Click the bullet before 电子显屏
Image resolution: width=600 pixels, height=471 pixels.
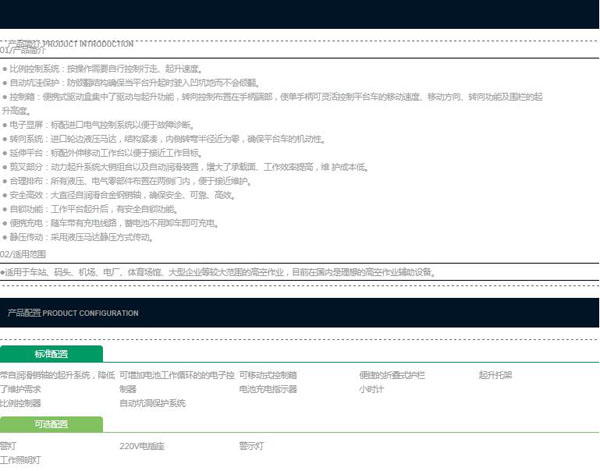tap(5, 125)
